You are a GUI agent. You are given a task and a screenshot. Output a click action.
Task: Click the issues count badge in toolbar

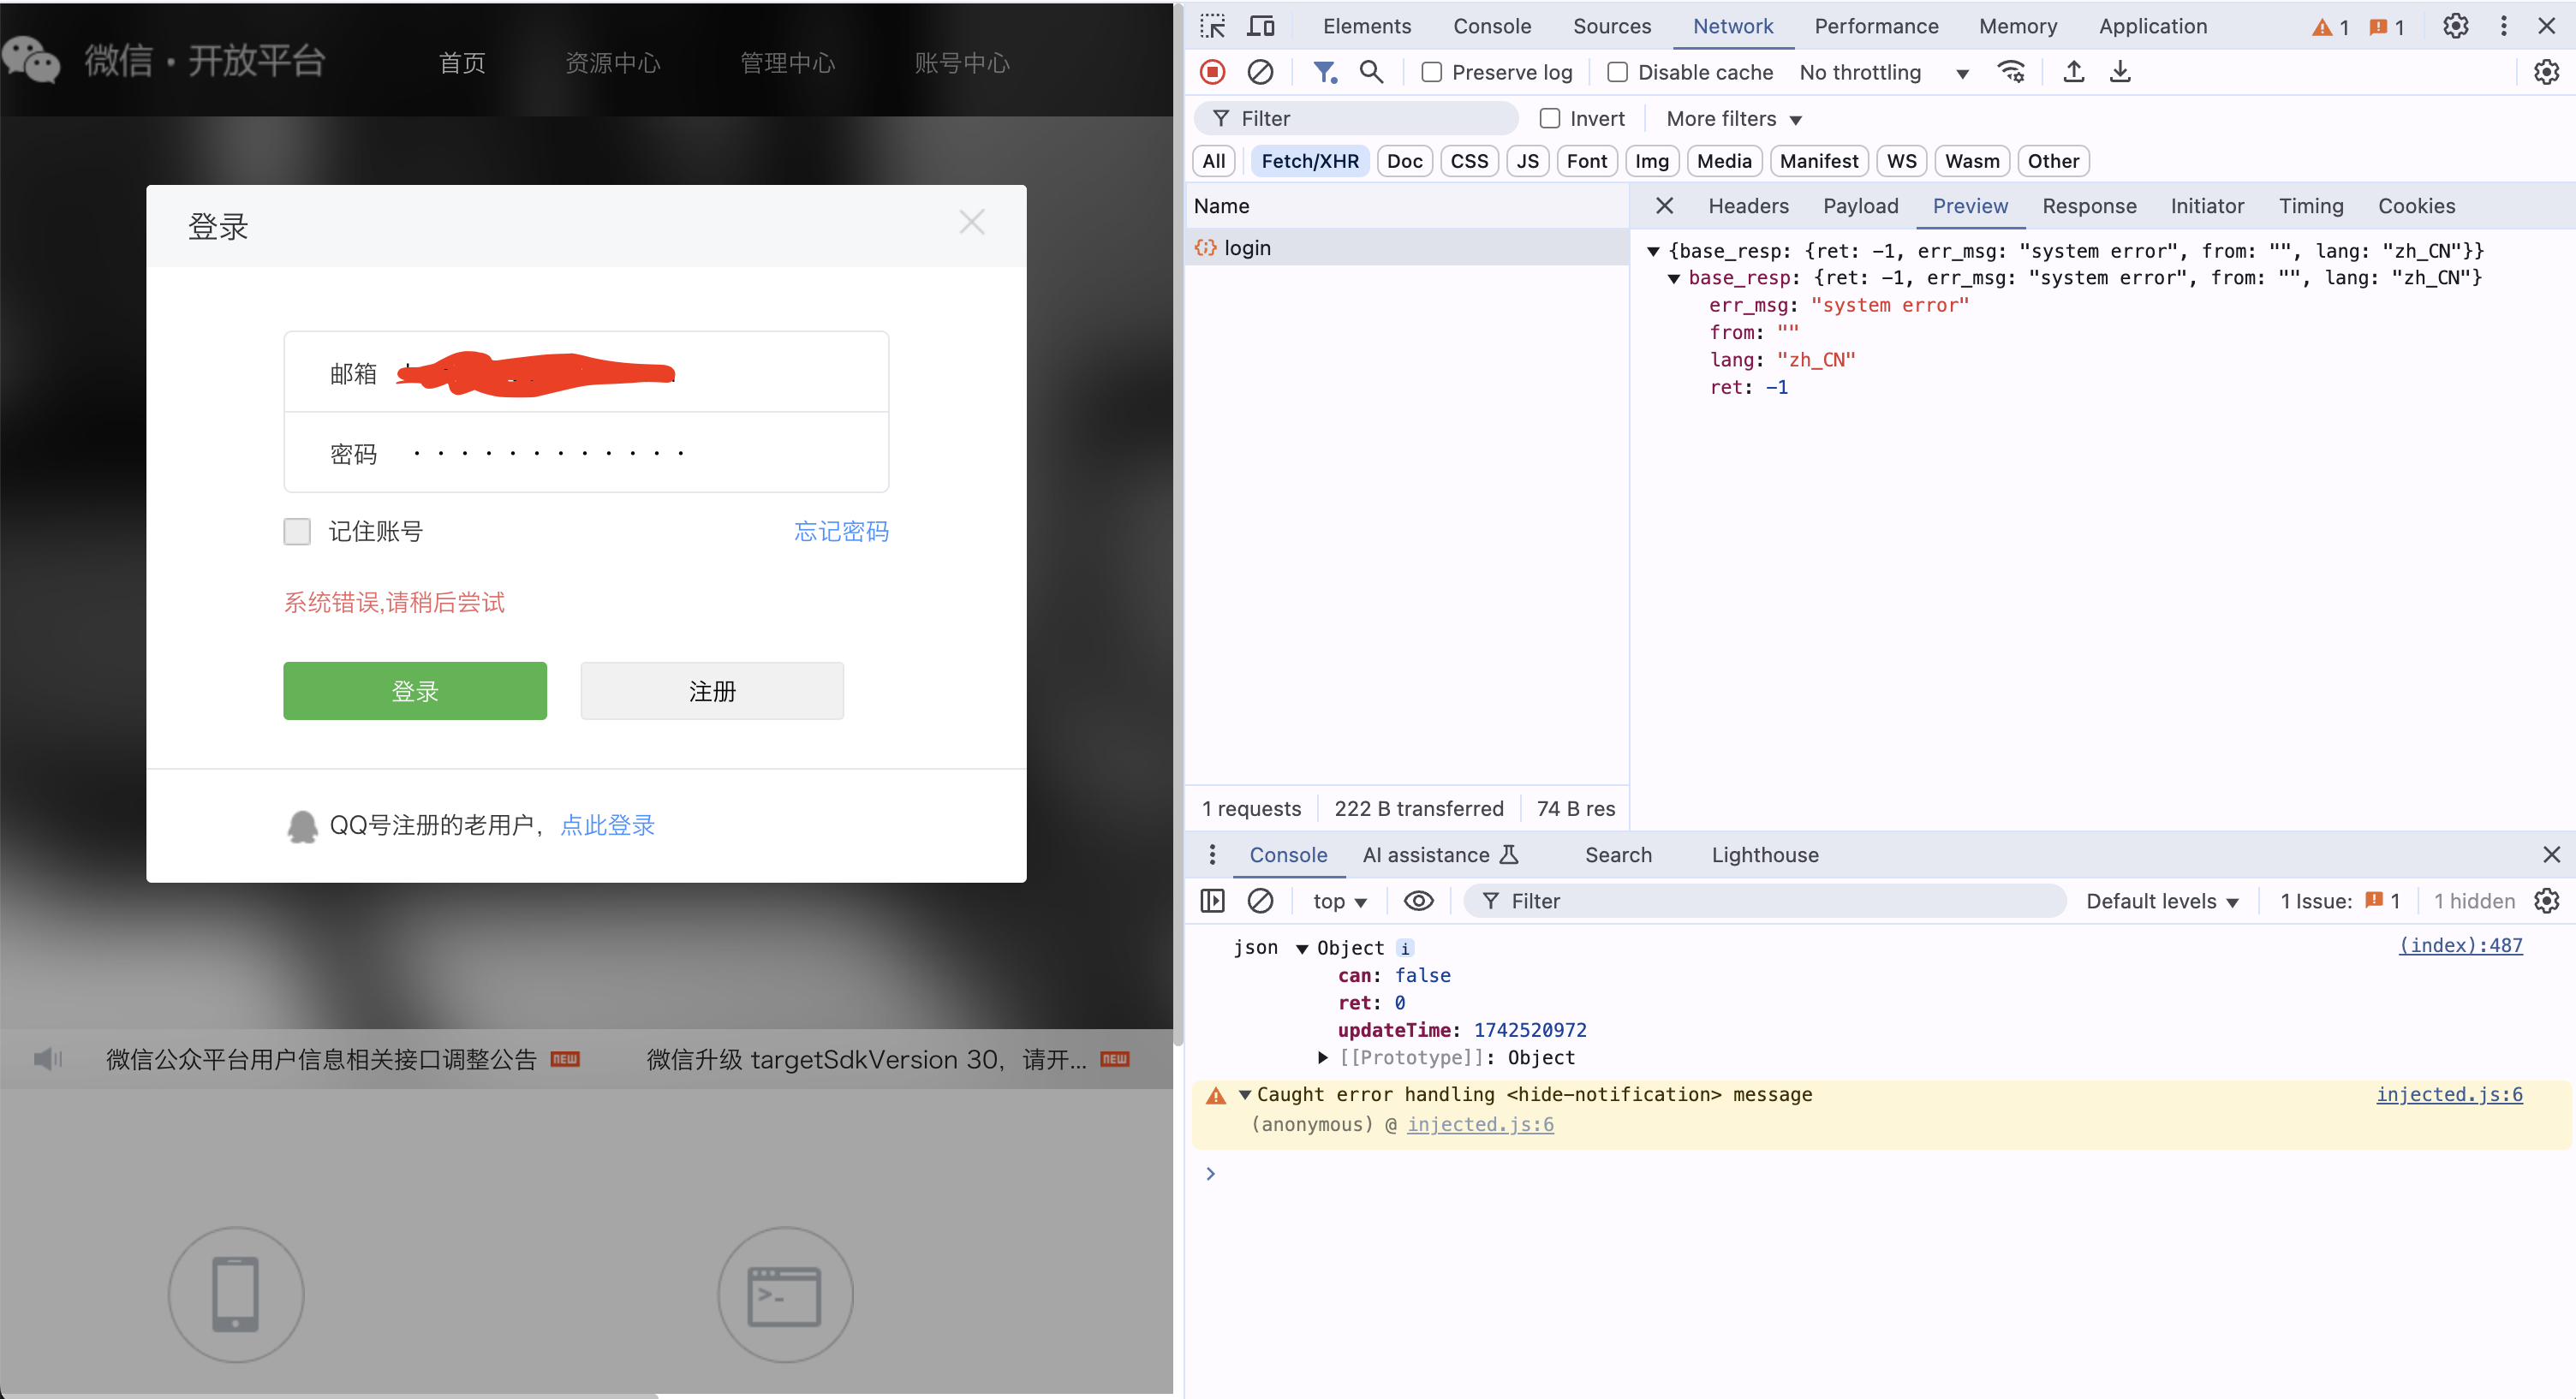click(2387, 27)
